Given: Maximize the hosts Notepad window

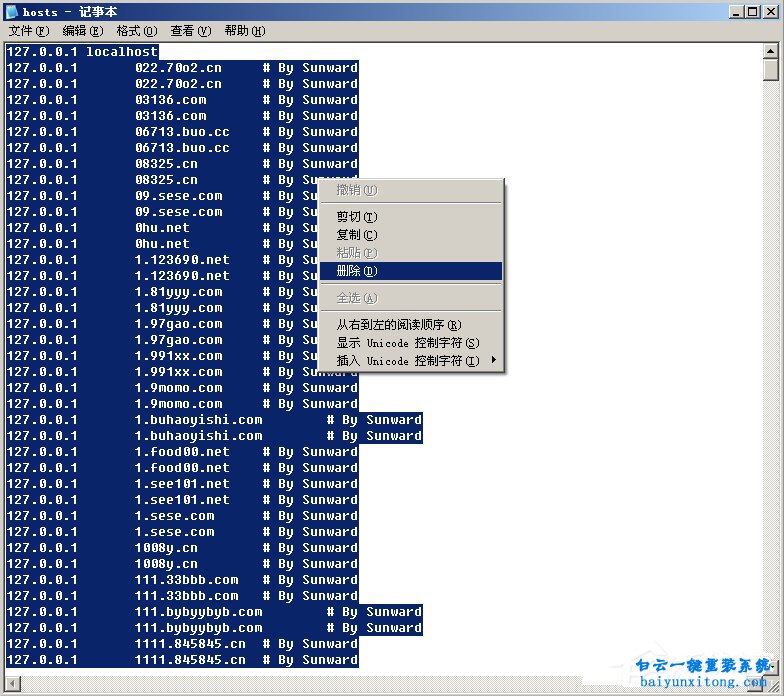Looking at the screenshot, I should tap(752, 12).
